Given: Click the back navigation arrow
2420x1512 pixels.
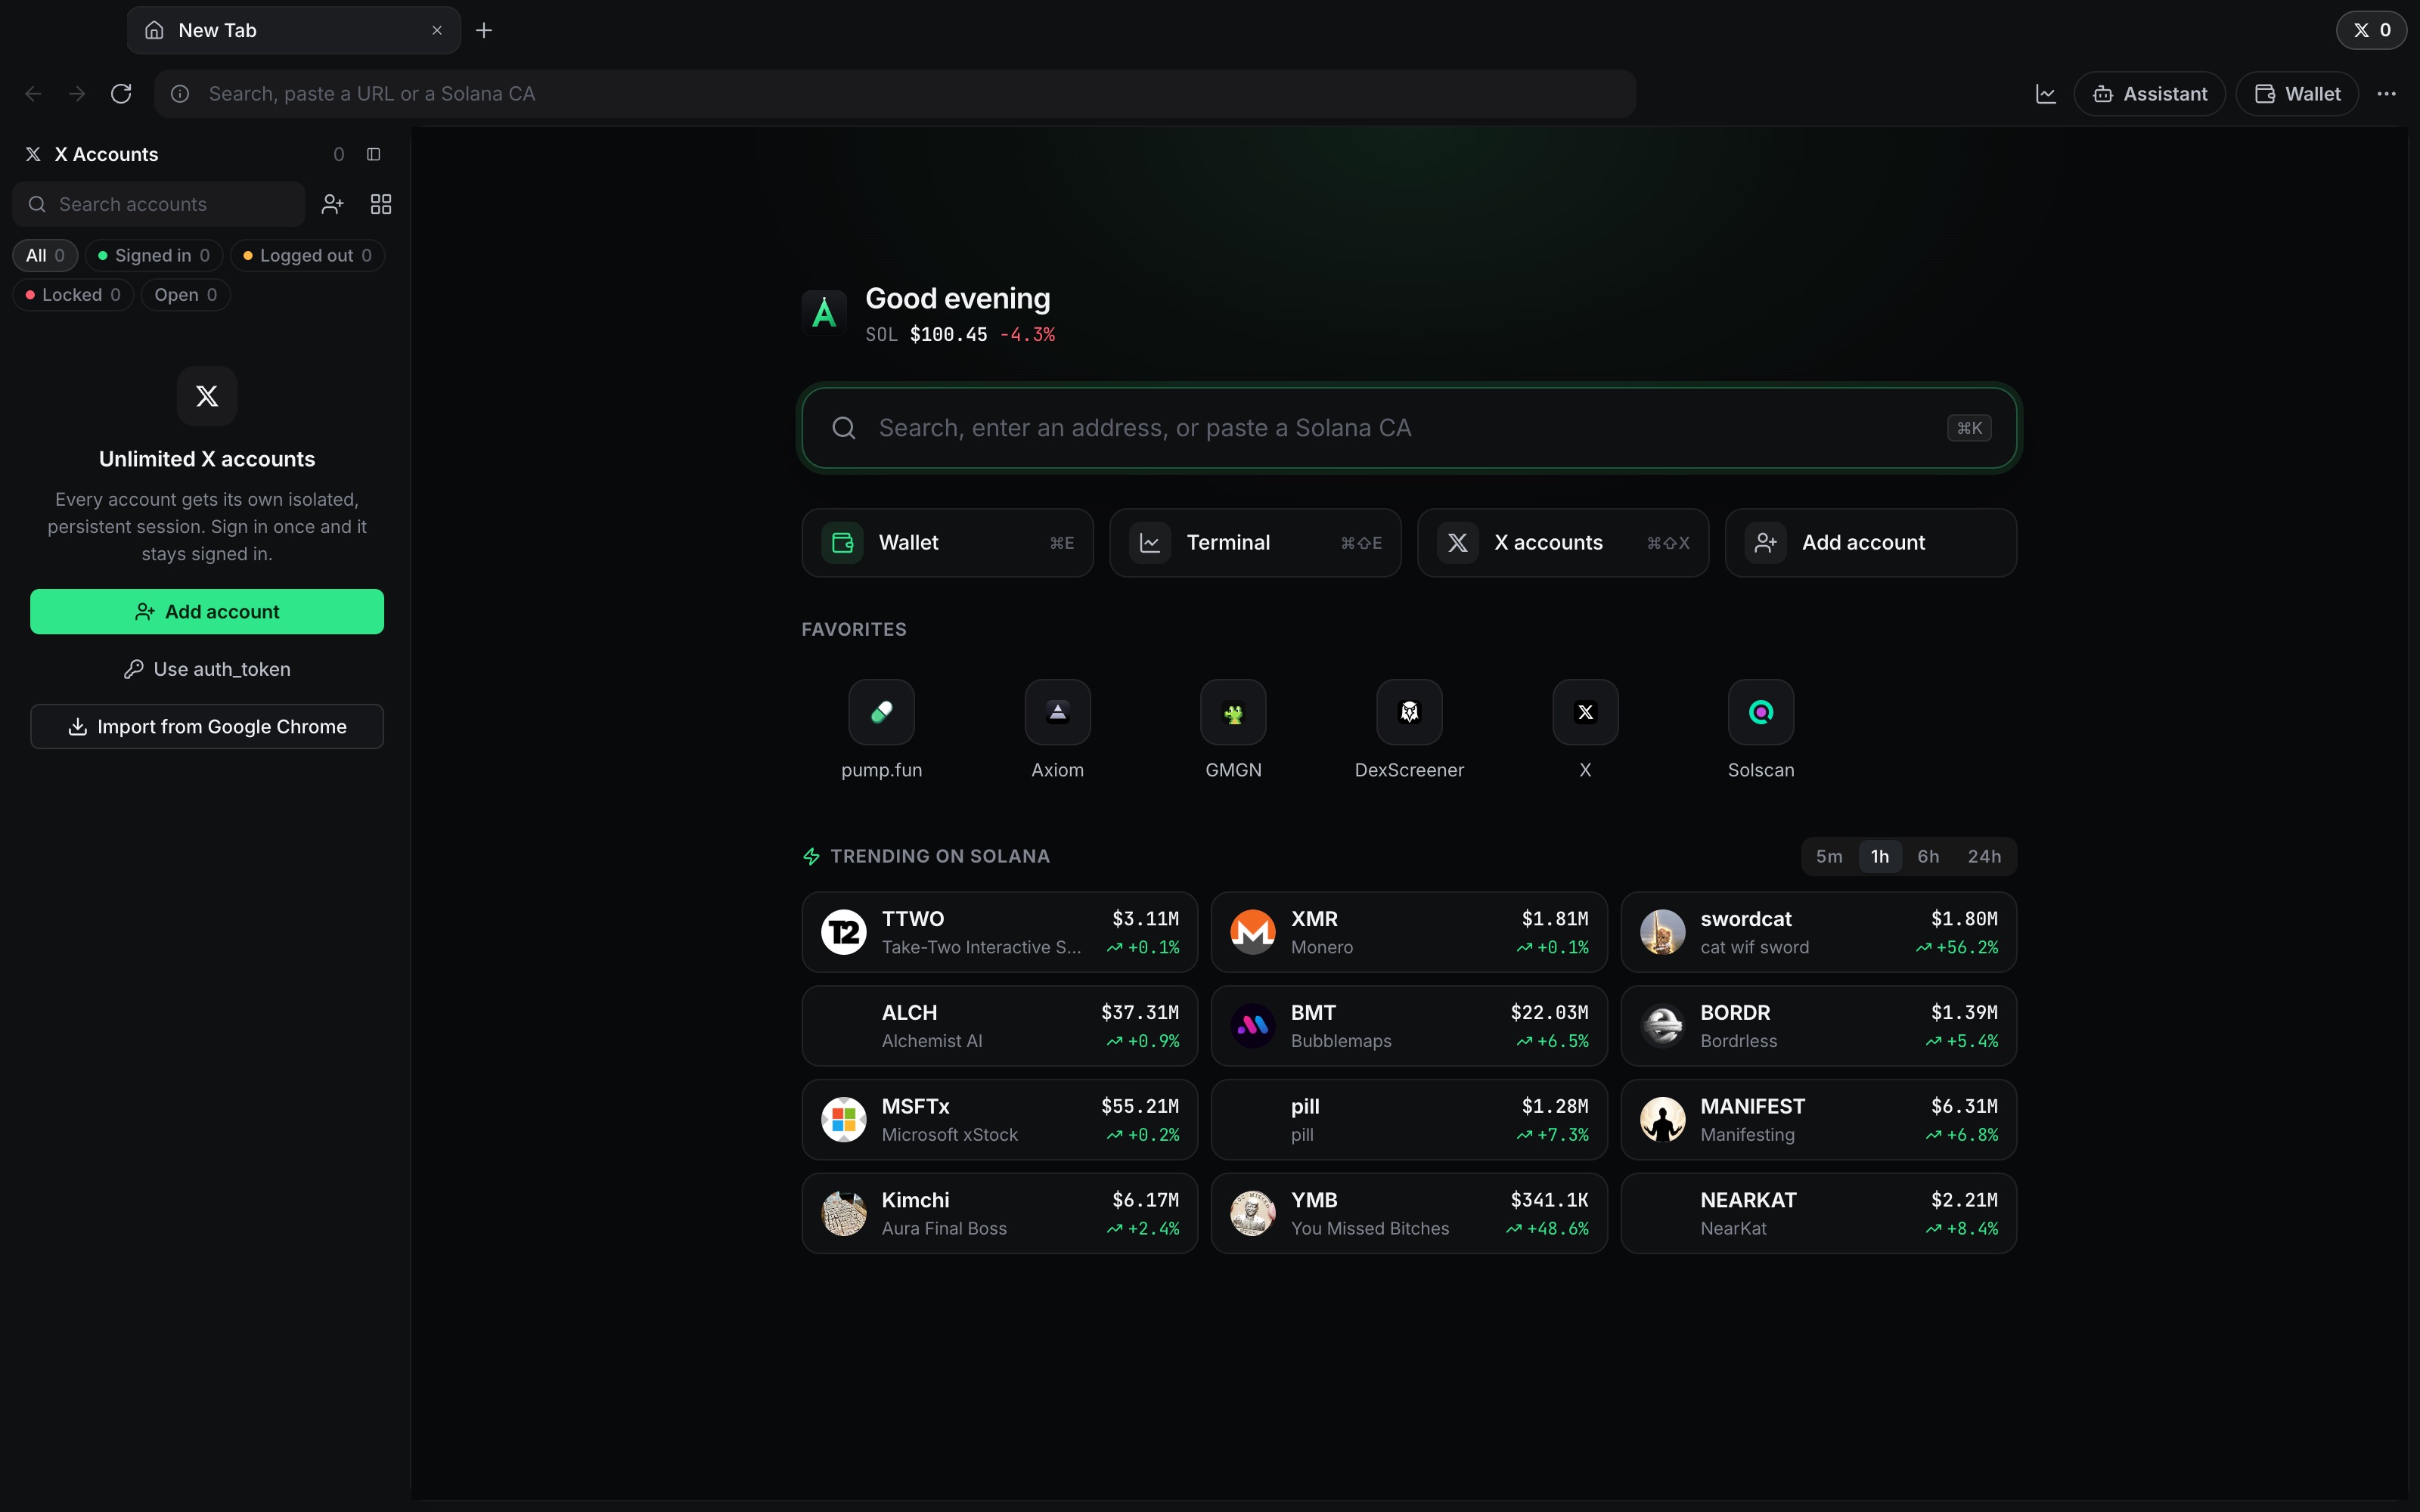Looking at the screenshot, I should 33,94.
